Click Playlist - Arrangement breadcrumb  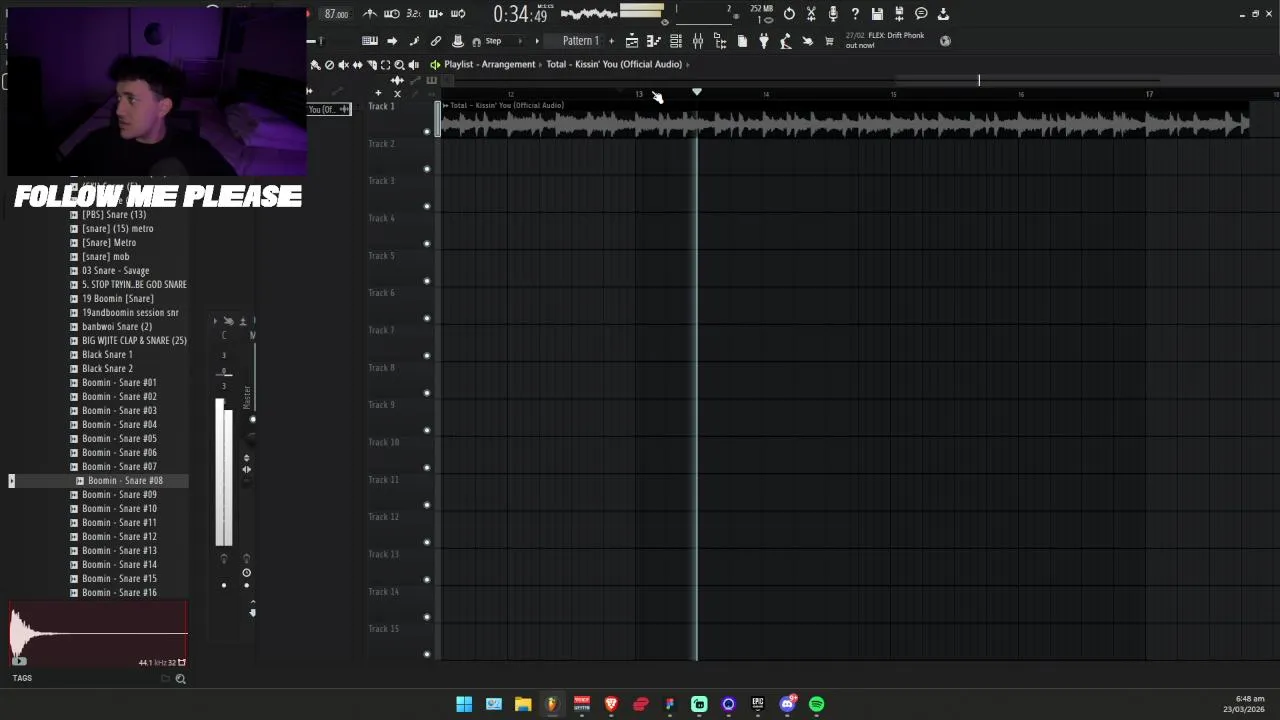click(490, 64)
